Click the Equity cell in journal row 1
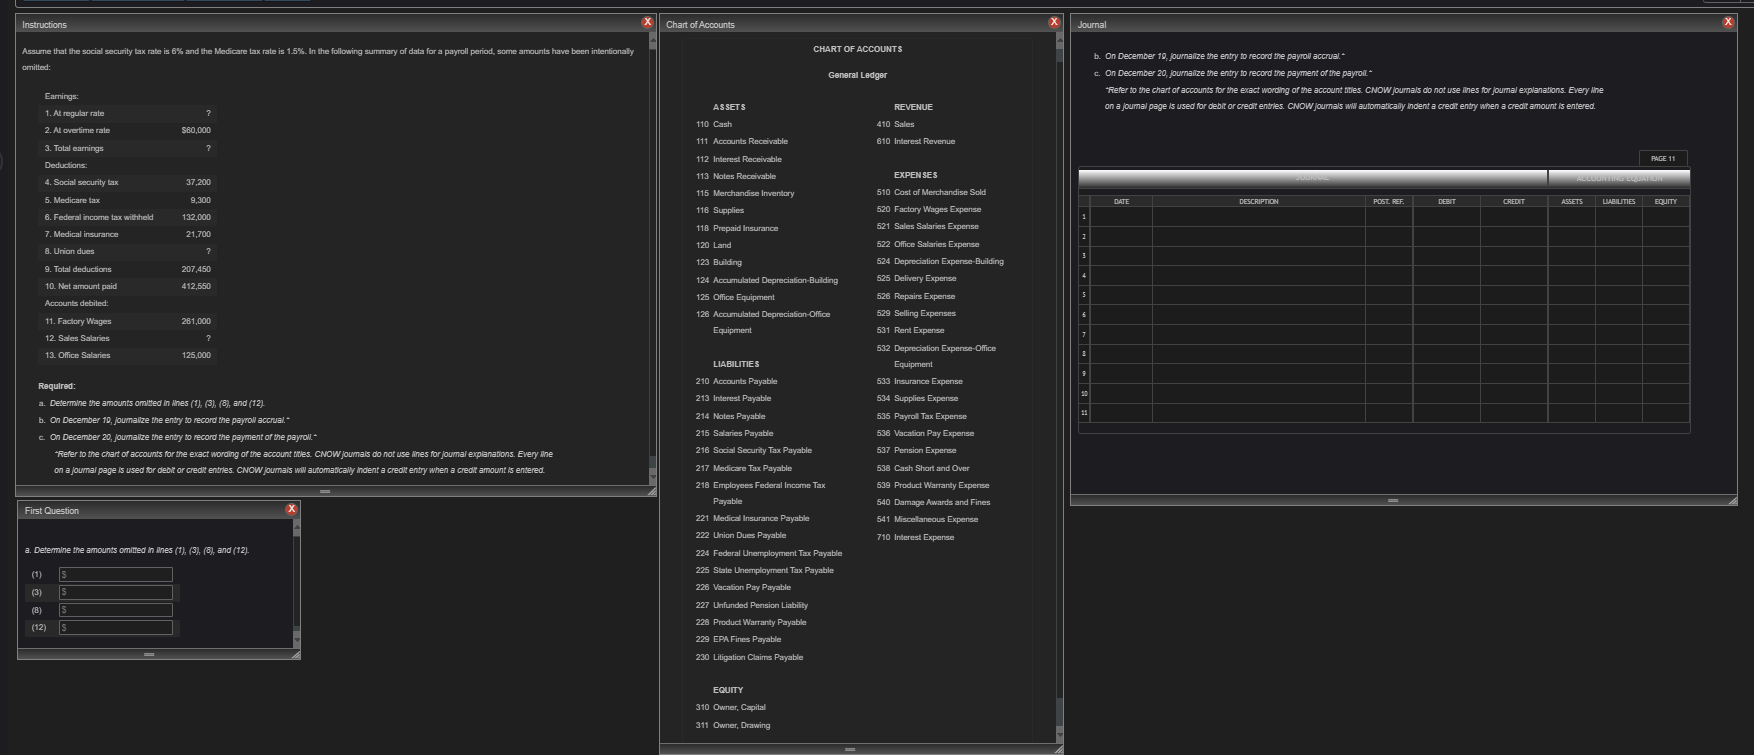The height and width of the screenshot is (755, 1754). click(x=1665, y=217)
